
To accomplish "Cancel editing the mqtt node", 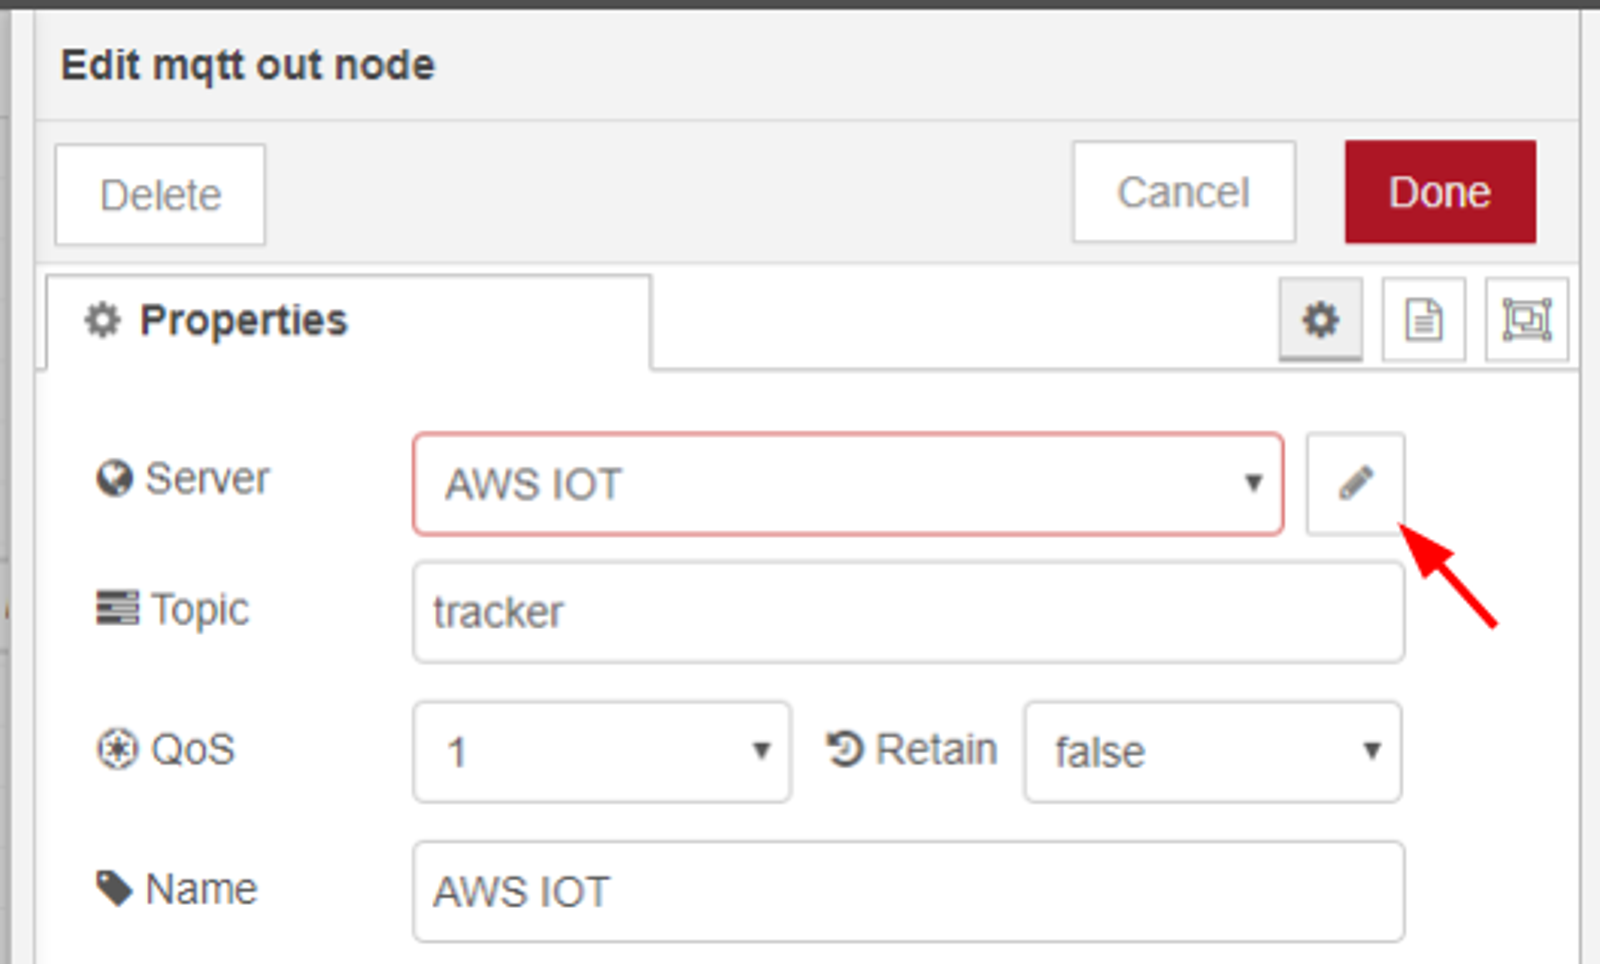I will [1183, 192].
